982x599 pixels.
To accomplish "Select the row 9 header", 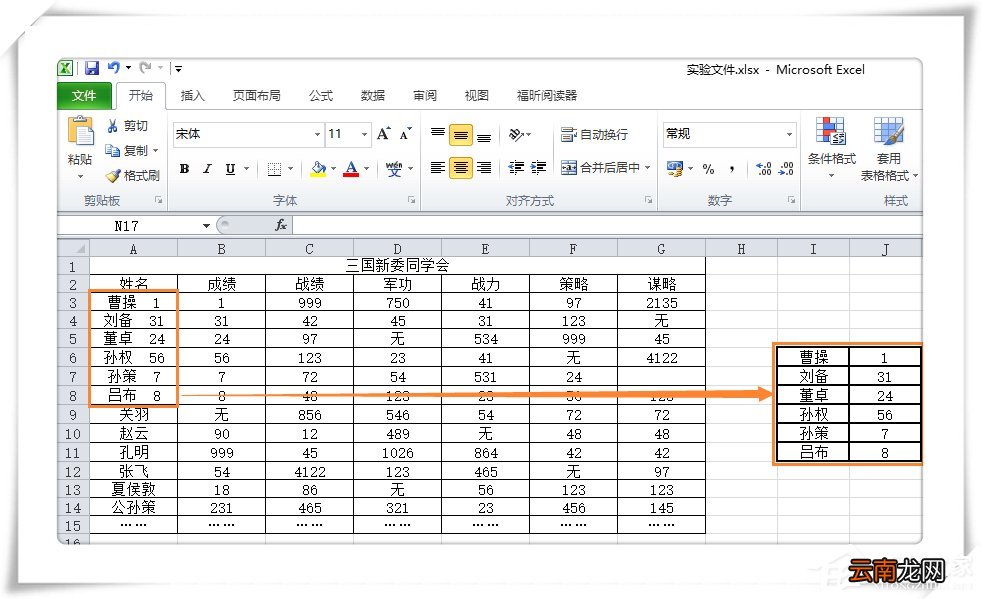I will (73, 415).
